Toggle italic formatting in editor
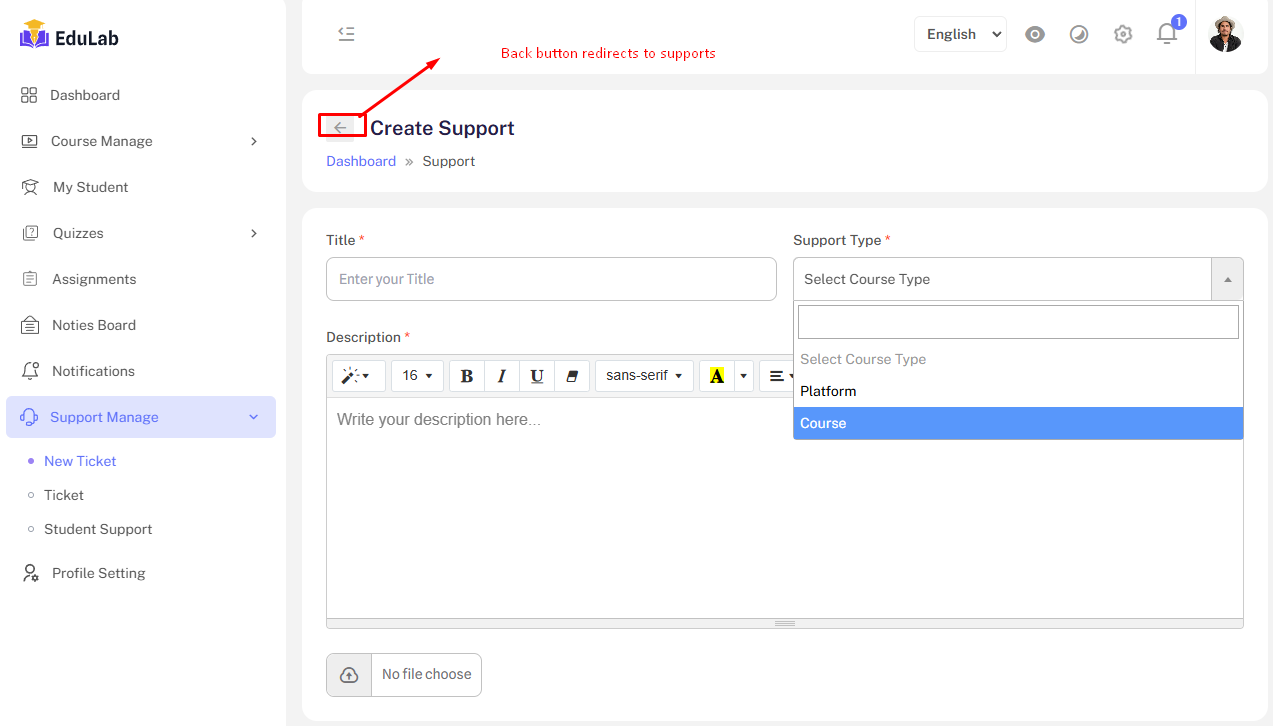Image resolution: width=1273 pixels, height=726 pixels. 502,376
